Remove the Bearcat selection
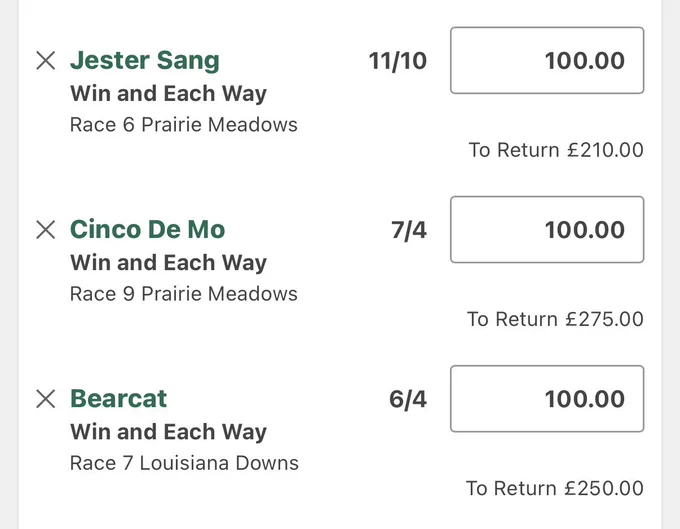This screenshot has width=680, height=529. point(46,398)
